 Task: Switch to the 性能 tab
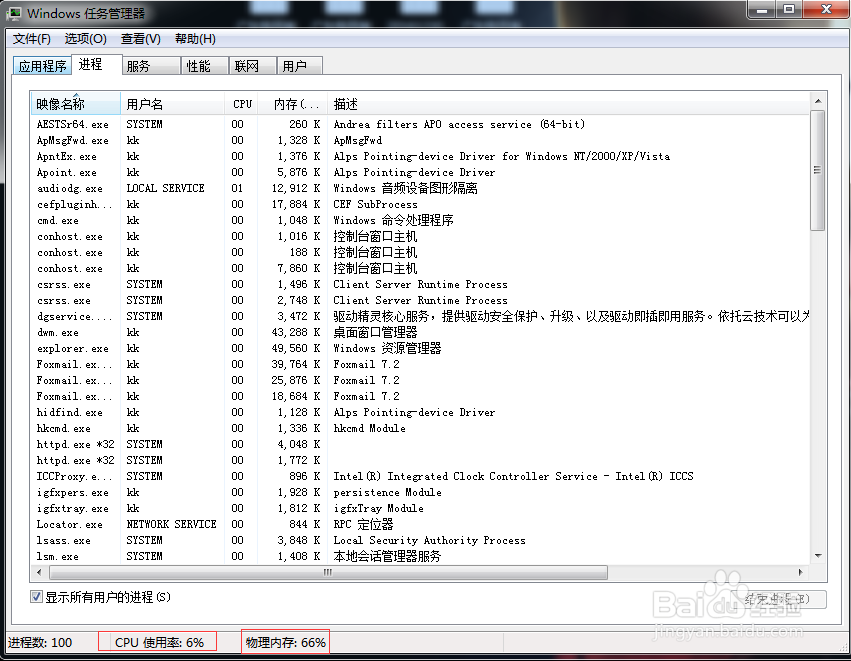click(204, 66)
